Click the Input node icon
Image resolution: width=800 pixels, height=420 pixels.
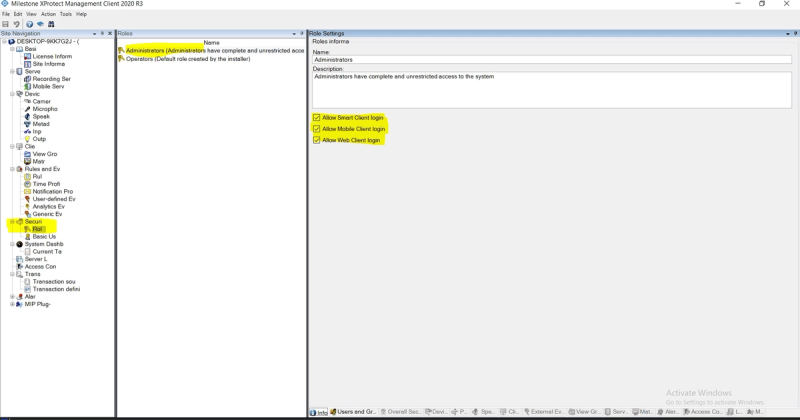[x=28, y=132]
